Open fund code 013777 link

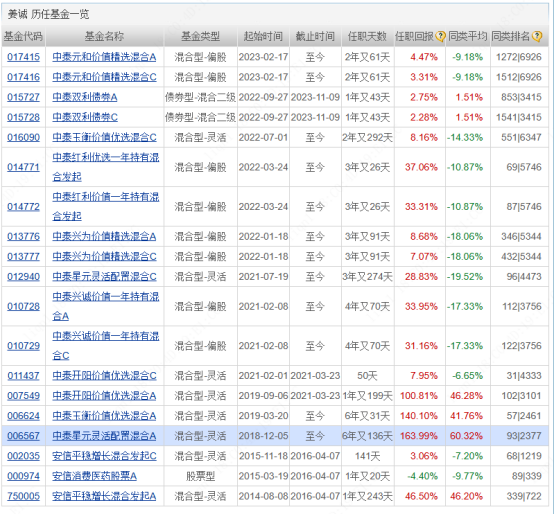[x=23, y=256]
